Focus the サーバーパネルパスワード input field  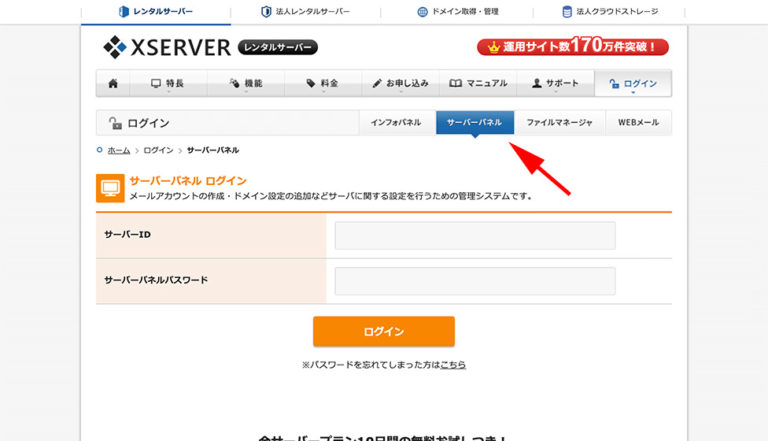click(x=475, y=281)
